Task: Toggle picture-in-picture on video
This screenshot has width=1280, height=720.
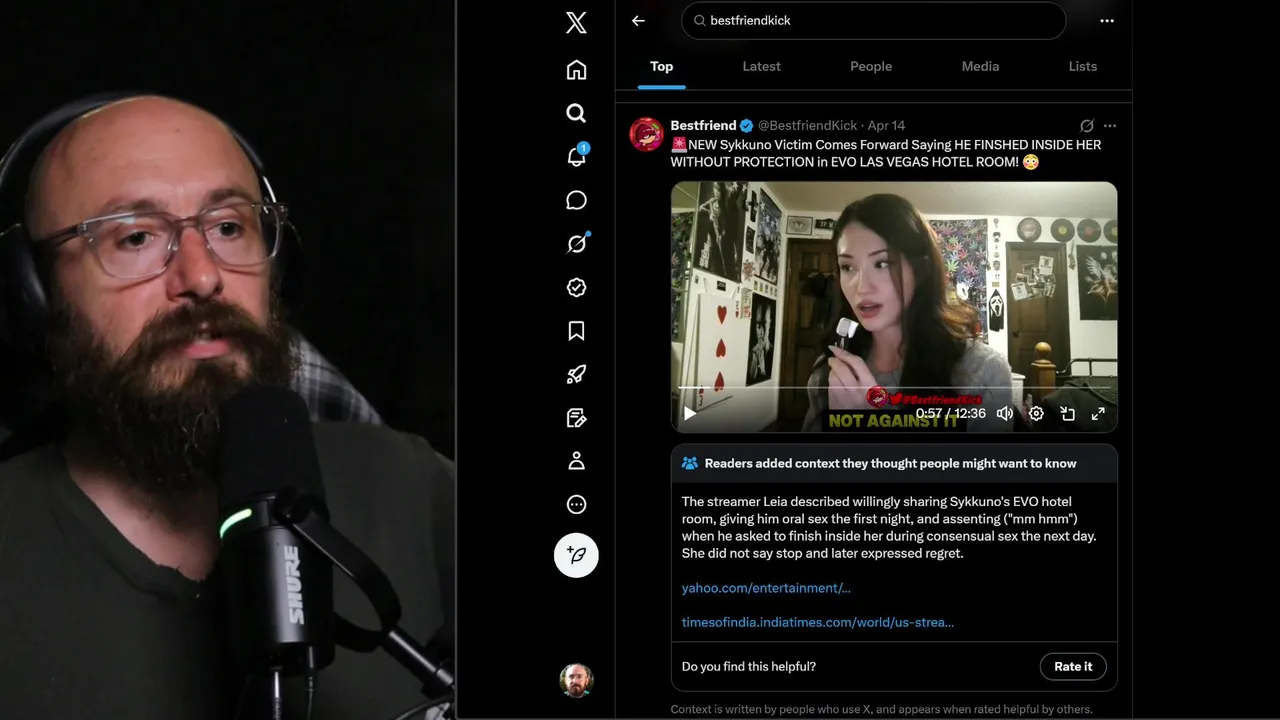Action: click(1067, 413)
